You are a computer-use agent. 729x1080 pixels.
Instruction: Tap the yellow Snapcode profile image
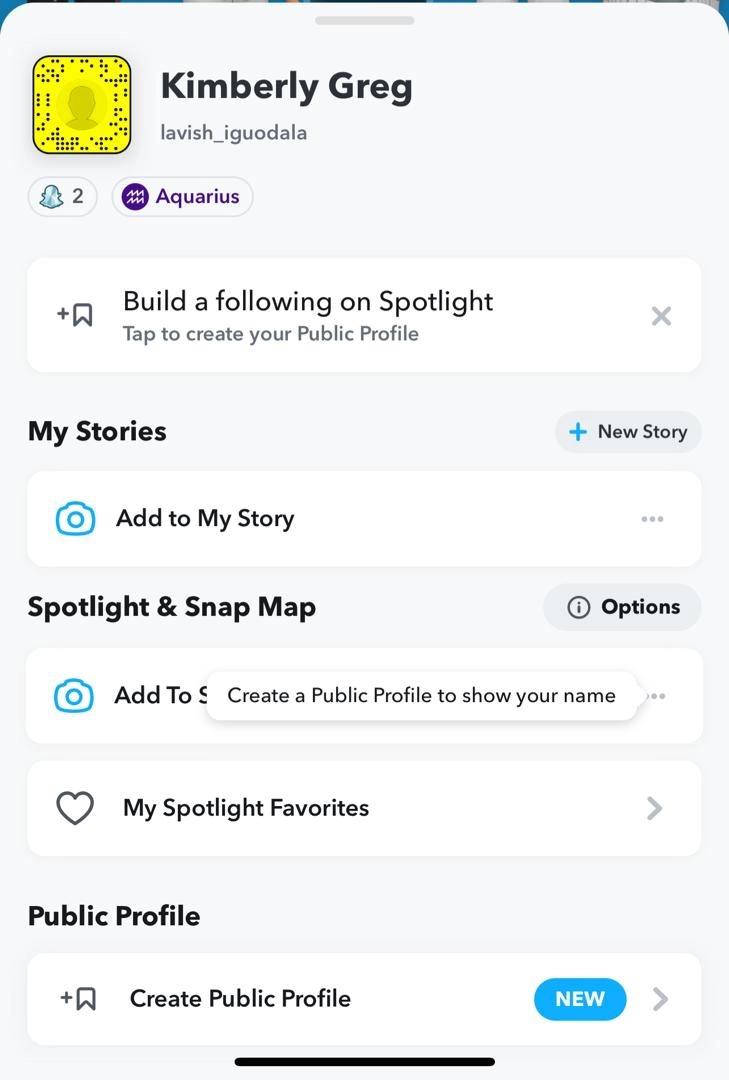(x=82, y=105)
